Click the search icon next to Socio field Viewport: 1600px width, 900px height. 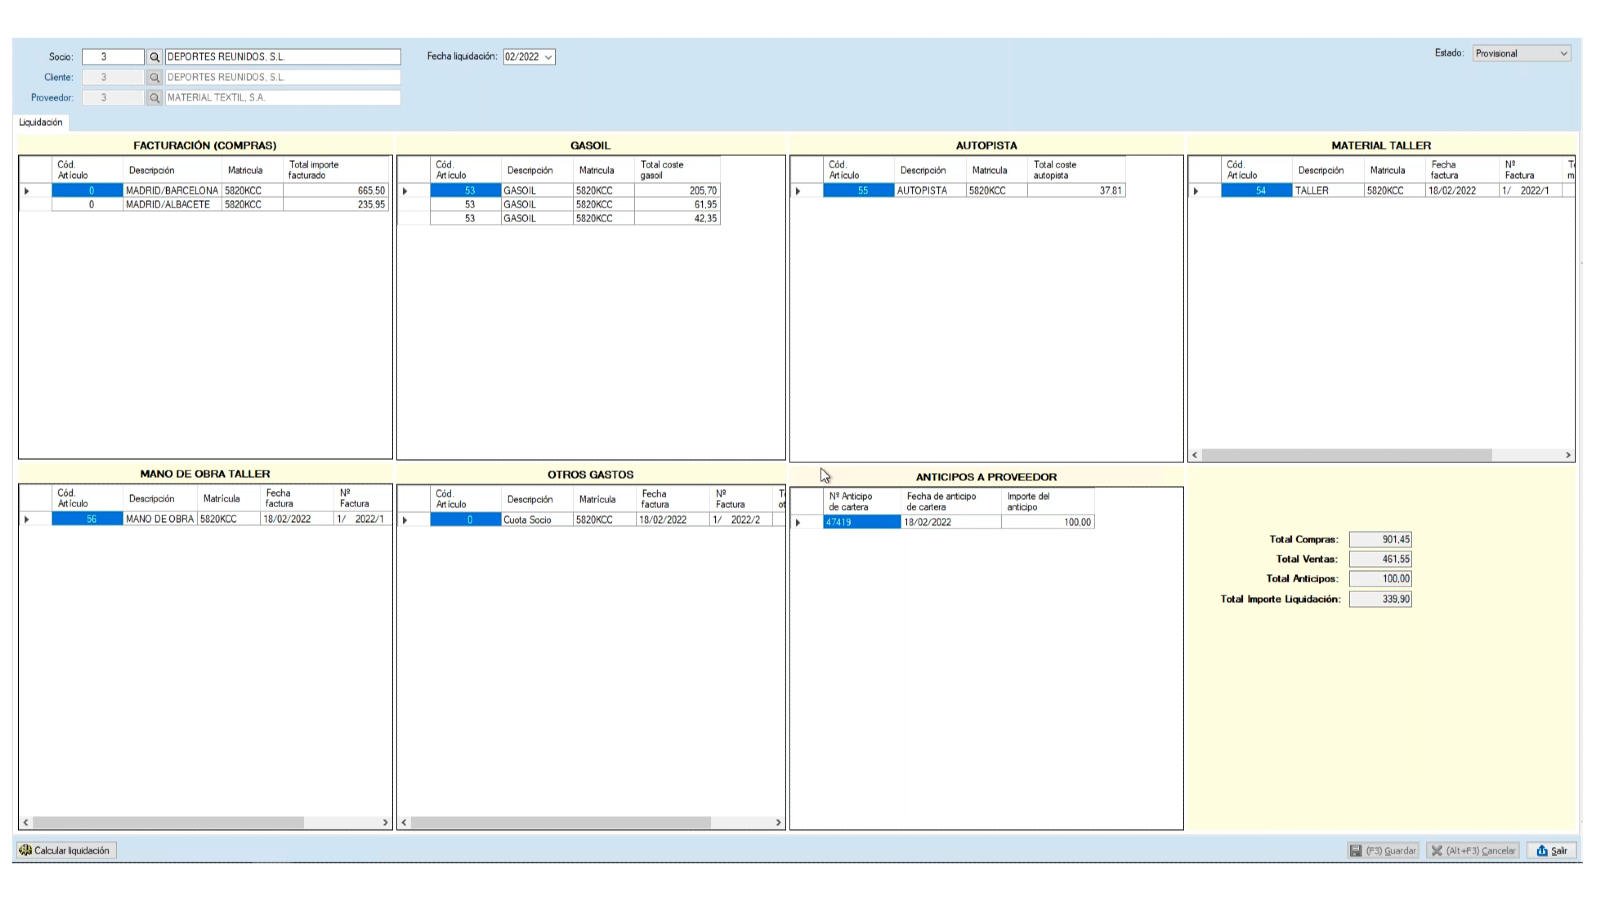click(154, 57)
